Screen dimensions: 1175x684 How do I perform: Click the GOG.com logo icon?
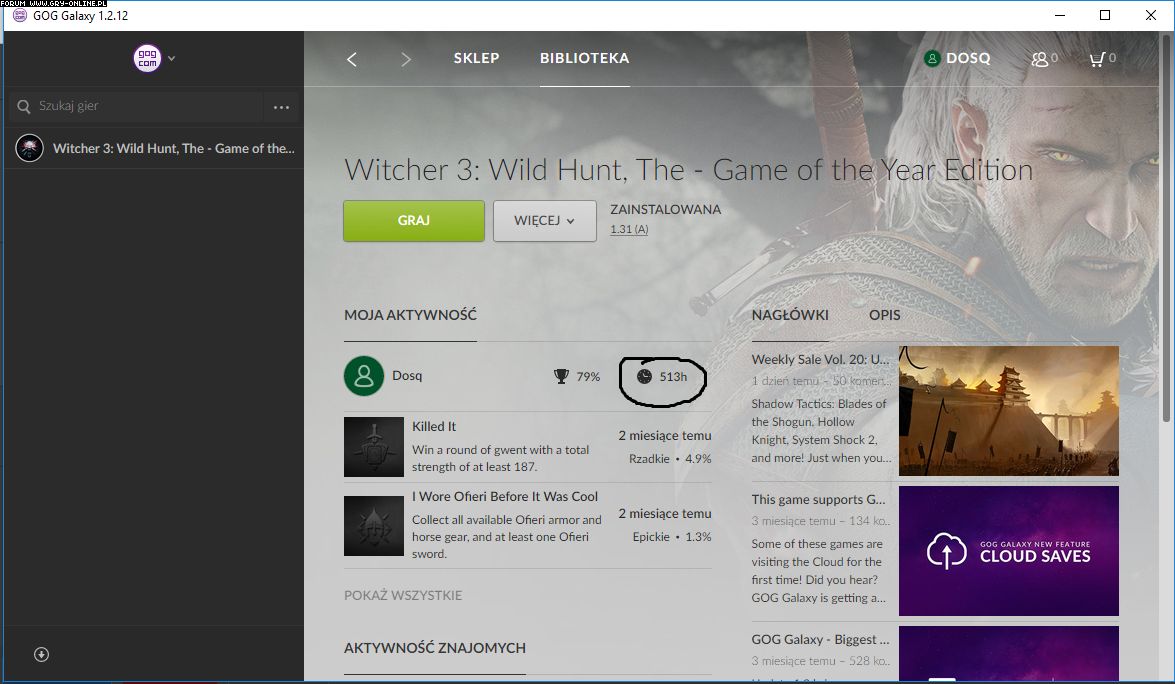146,58
